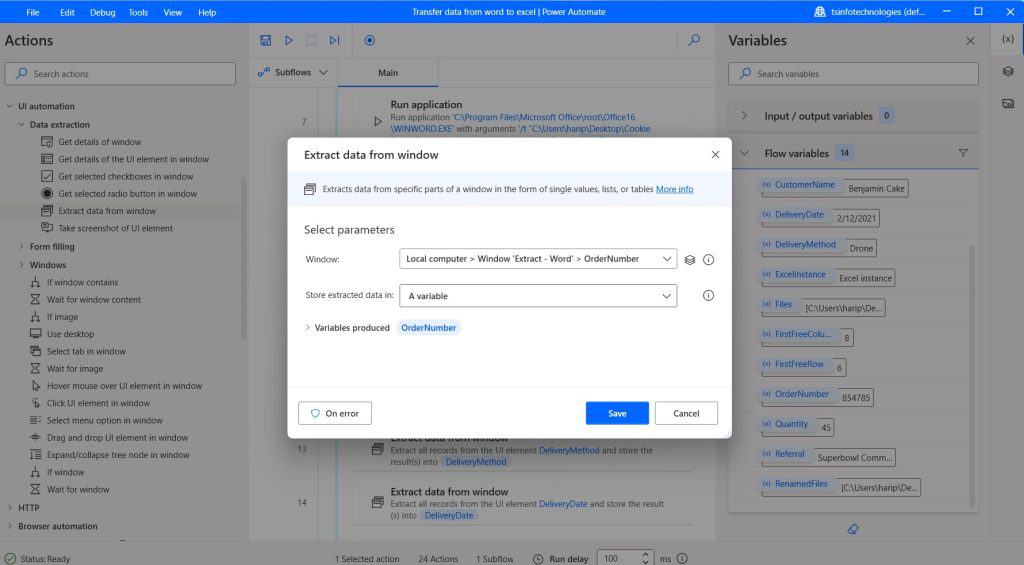The image size is (1024, 565).
Task: Select If window contains action
Action: point(82,282)
